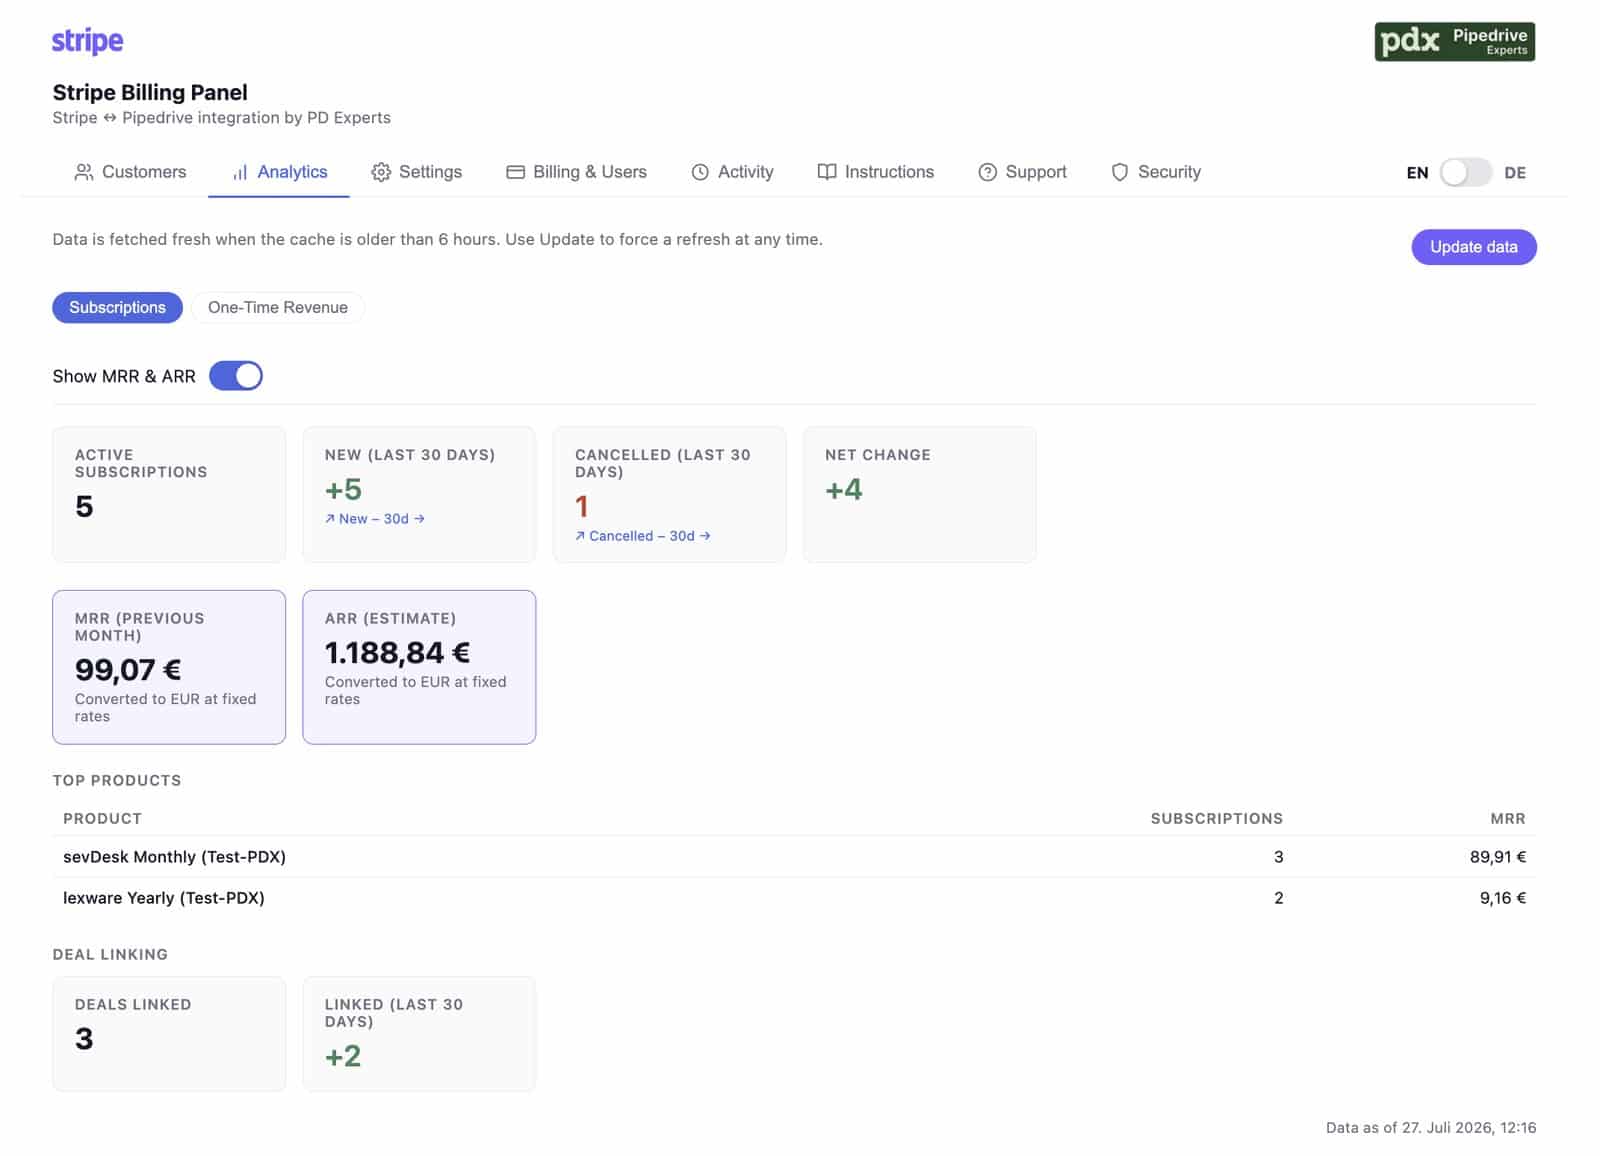
Task: Click the sevDesk Monthly (Test-PDX) row
Action: click(794, 857)
